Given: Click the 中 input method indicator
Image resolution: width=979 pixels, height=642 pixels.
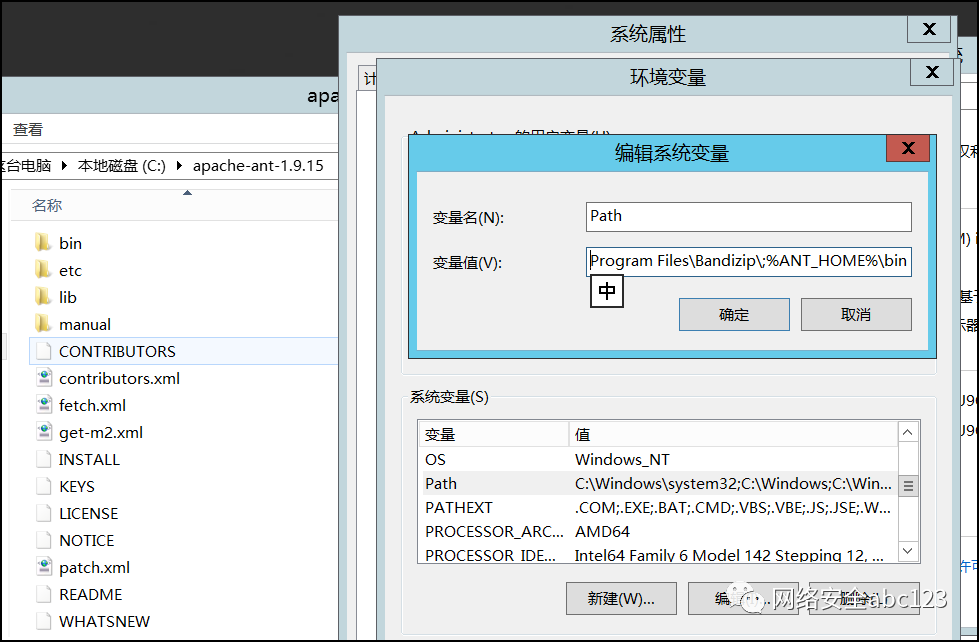Looking at the screenshot, I should [x=606, y=291].
